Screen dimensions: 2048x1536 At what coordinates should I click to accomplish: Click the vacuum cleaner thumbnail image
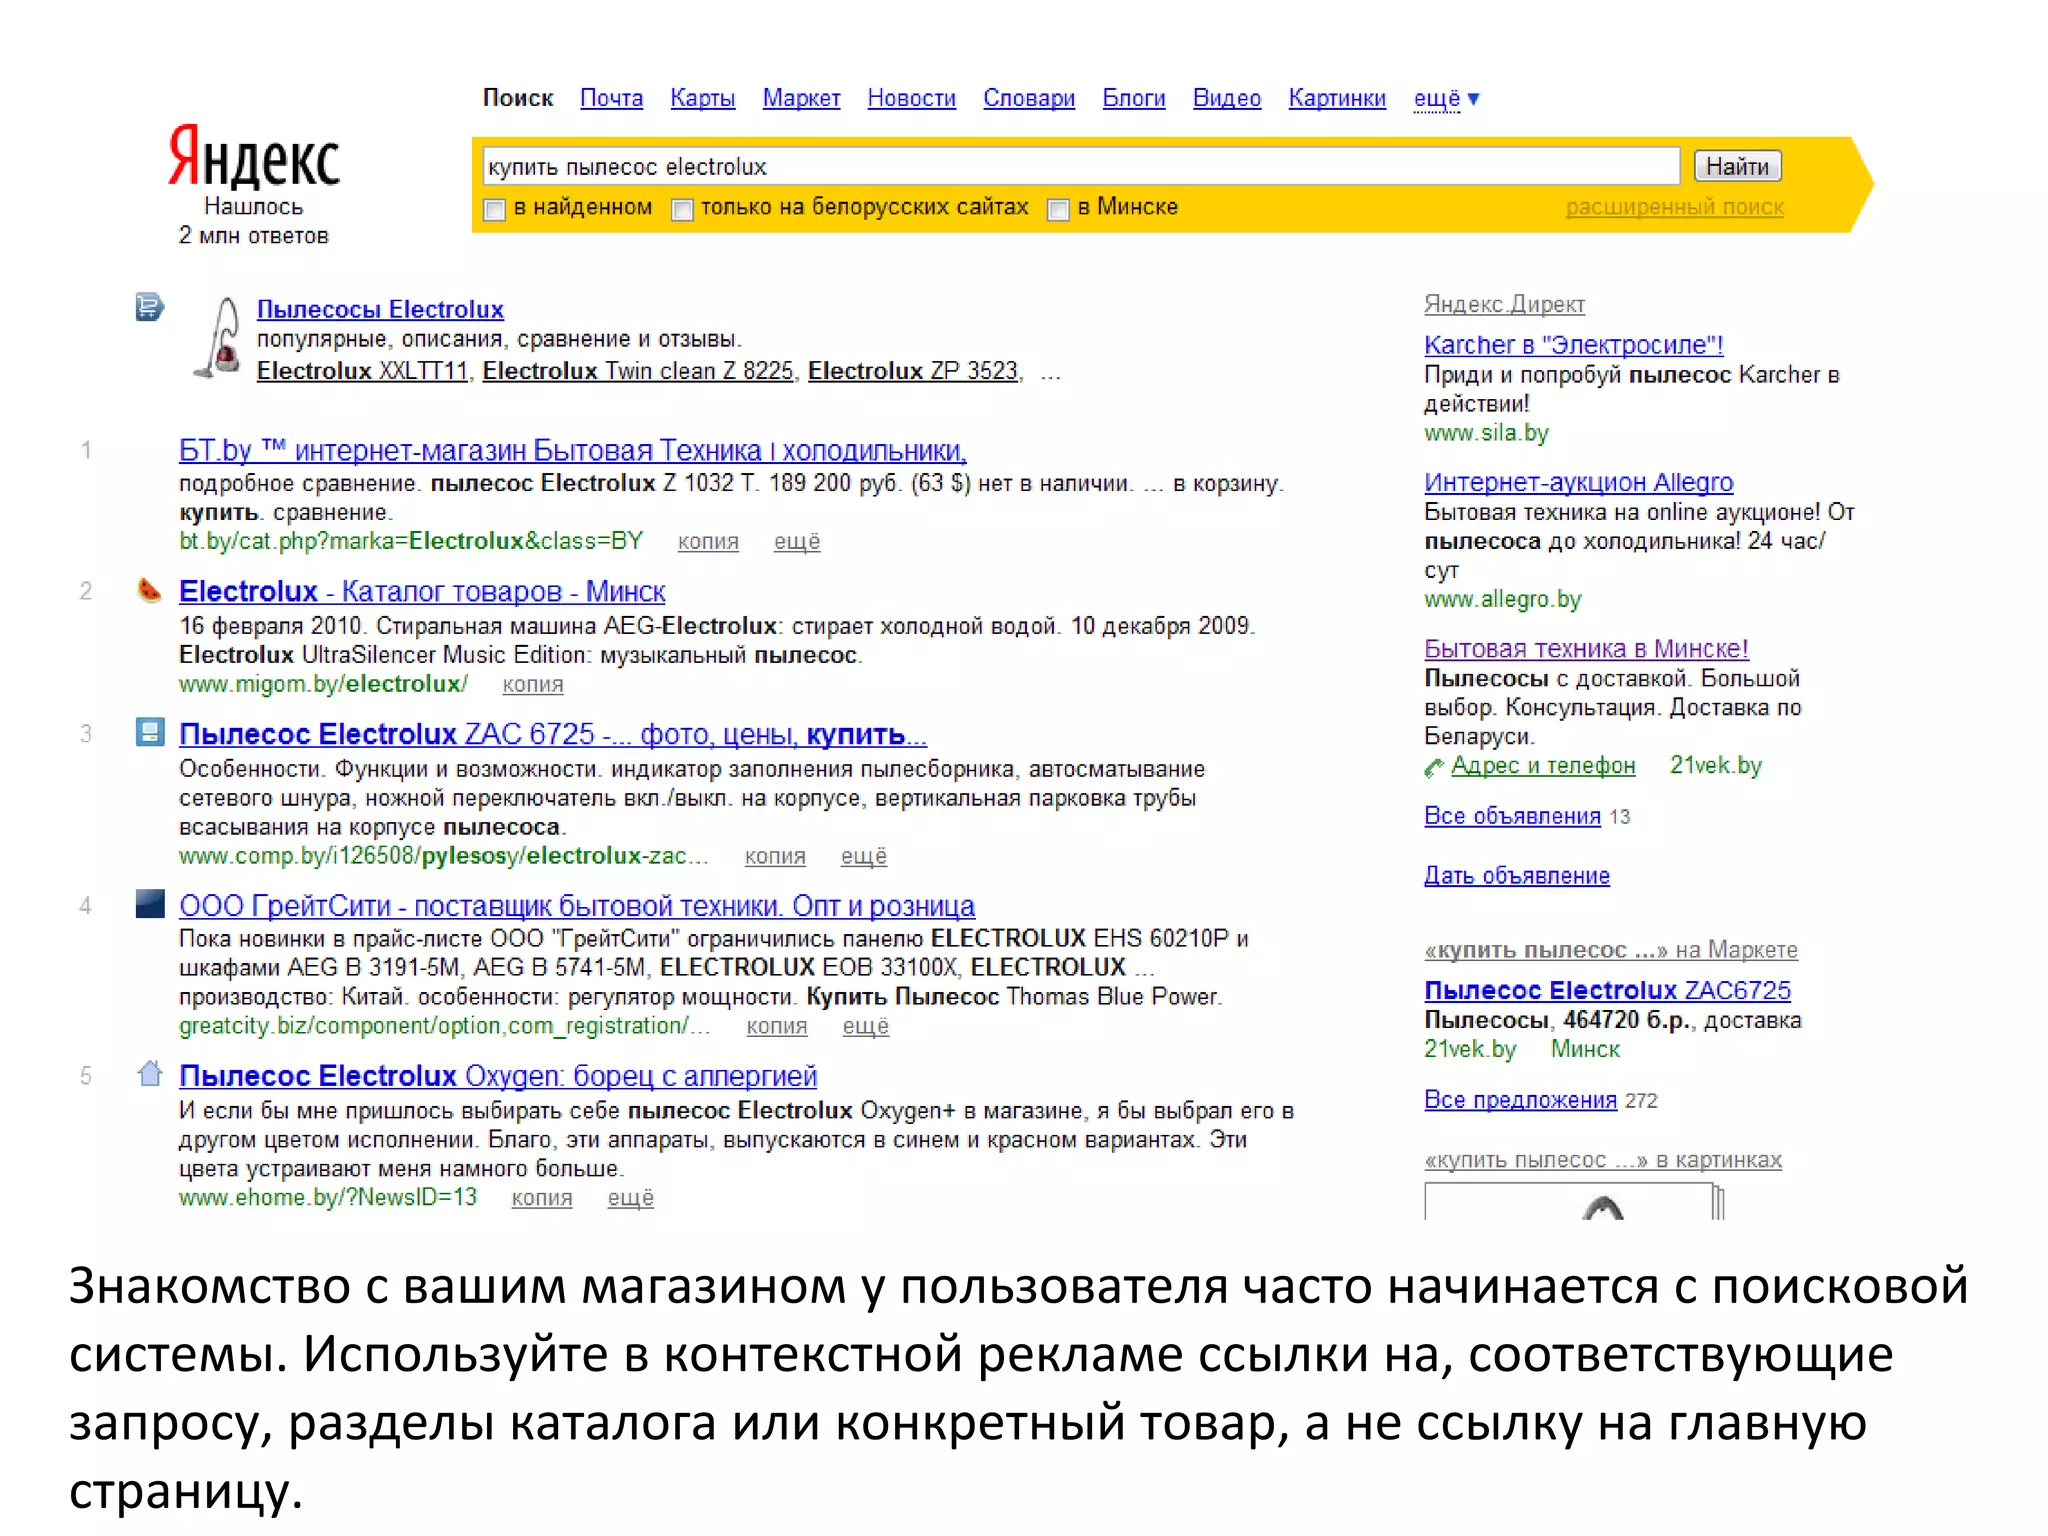tap(219, 338)
